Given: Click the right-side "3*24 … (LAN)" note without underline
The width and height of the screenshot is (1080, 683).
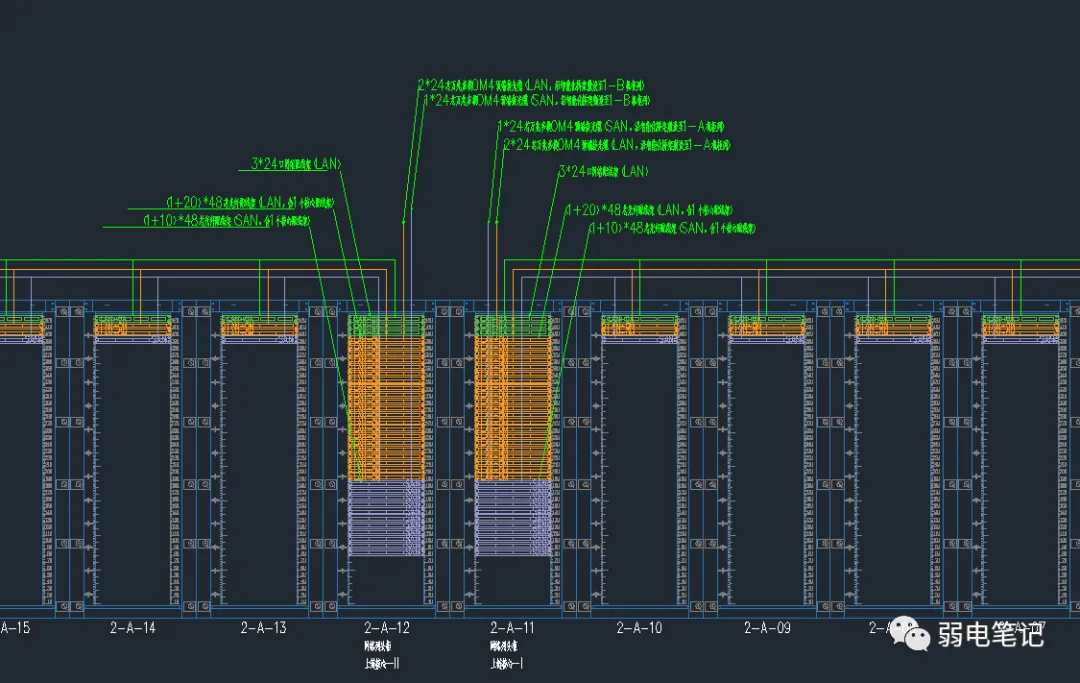Looking at the screenshot, I should [x=603, y=171].
